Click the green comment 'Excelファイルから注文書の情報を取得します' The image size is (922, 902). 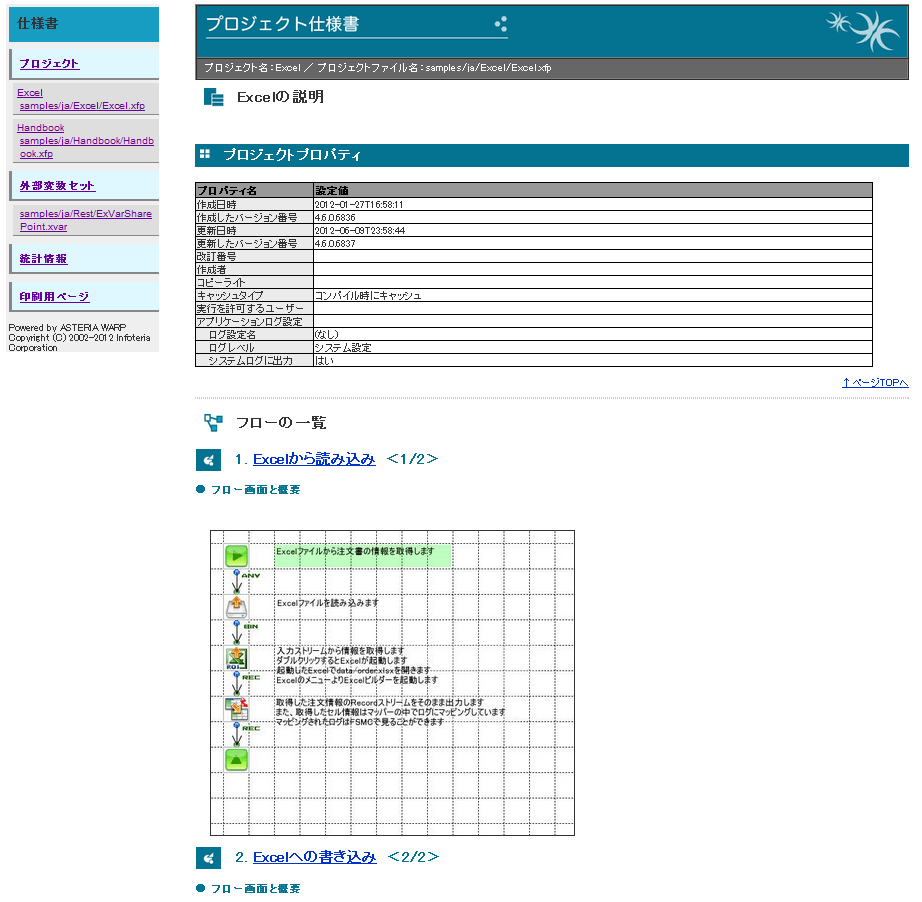pyautogui.click(x=363, y=556)
